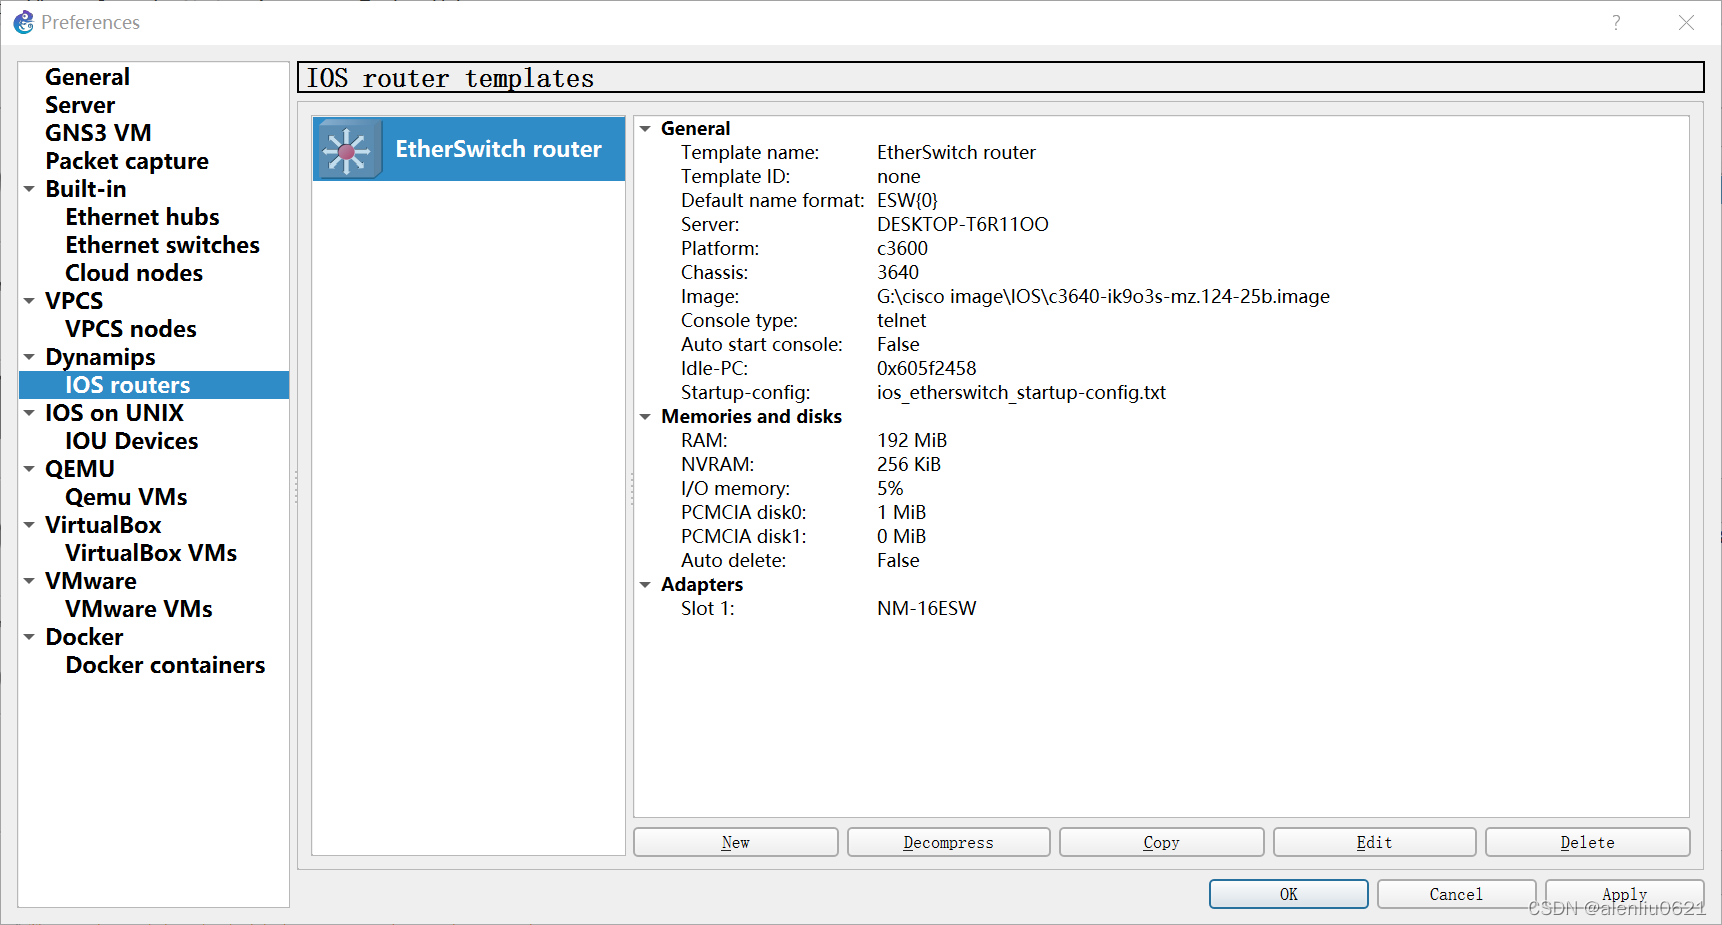Image resolution: width=1722 pixels, height=925 pixels.
Task: Click the Cancel button
Action: tap(1456, 894)
